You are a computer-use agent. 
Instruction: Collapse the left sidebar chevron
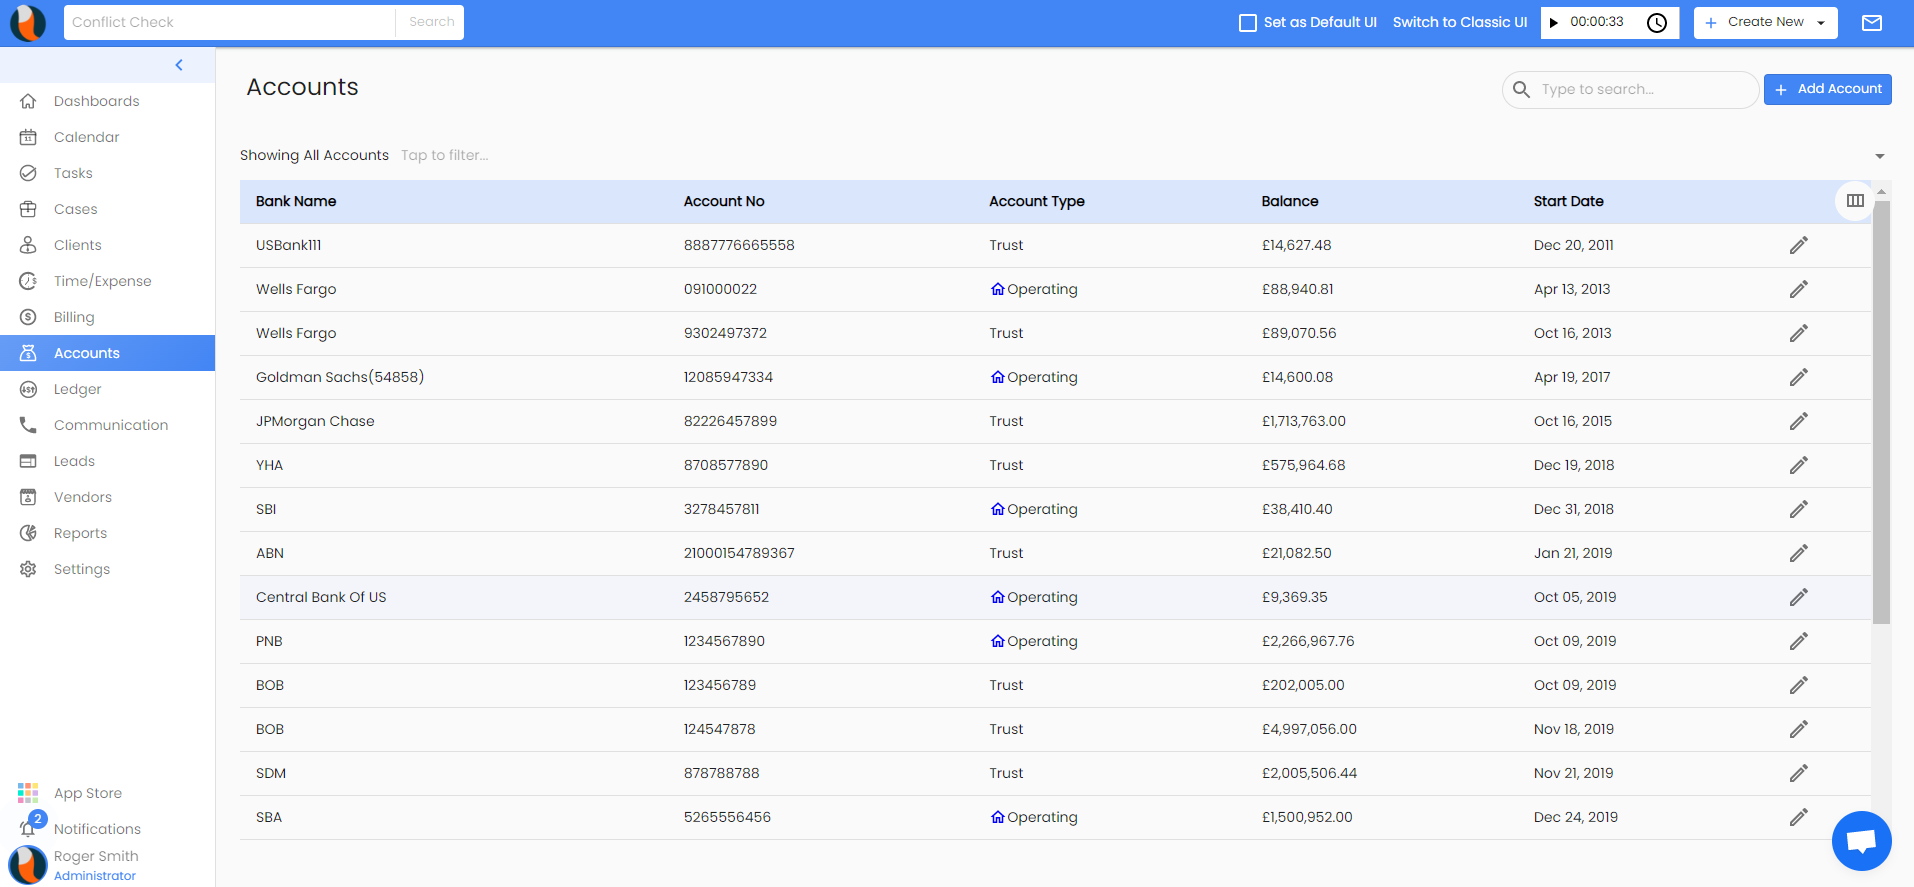pos(179,65)
